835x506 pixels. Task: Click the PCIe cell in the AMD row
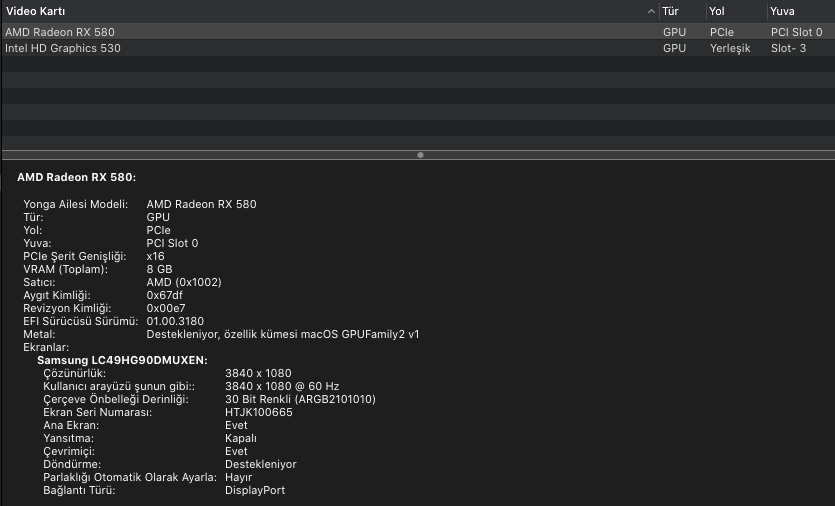722,32
